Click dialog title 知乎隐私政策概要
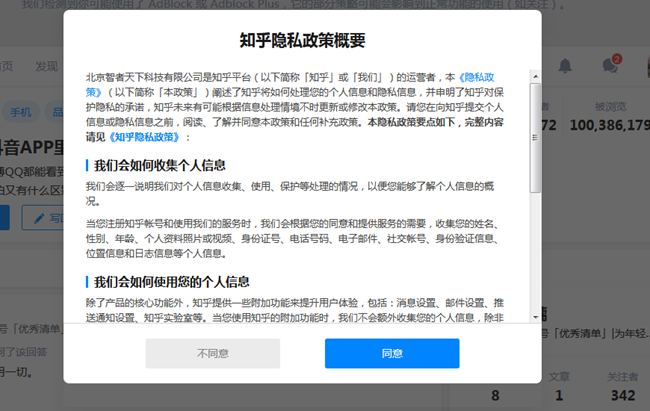 click(302, 40)
